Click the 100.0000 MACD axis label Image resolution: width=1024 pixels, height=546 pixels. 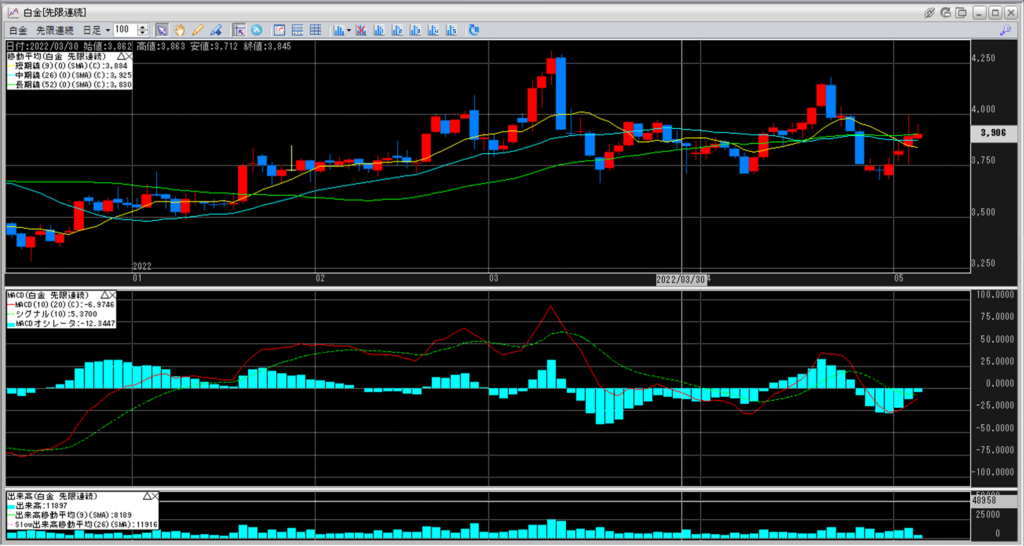click(996, 295)
